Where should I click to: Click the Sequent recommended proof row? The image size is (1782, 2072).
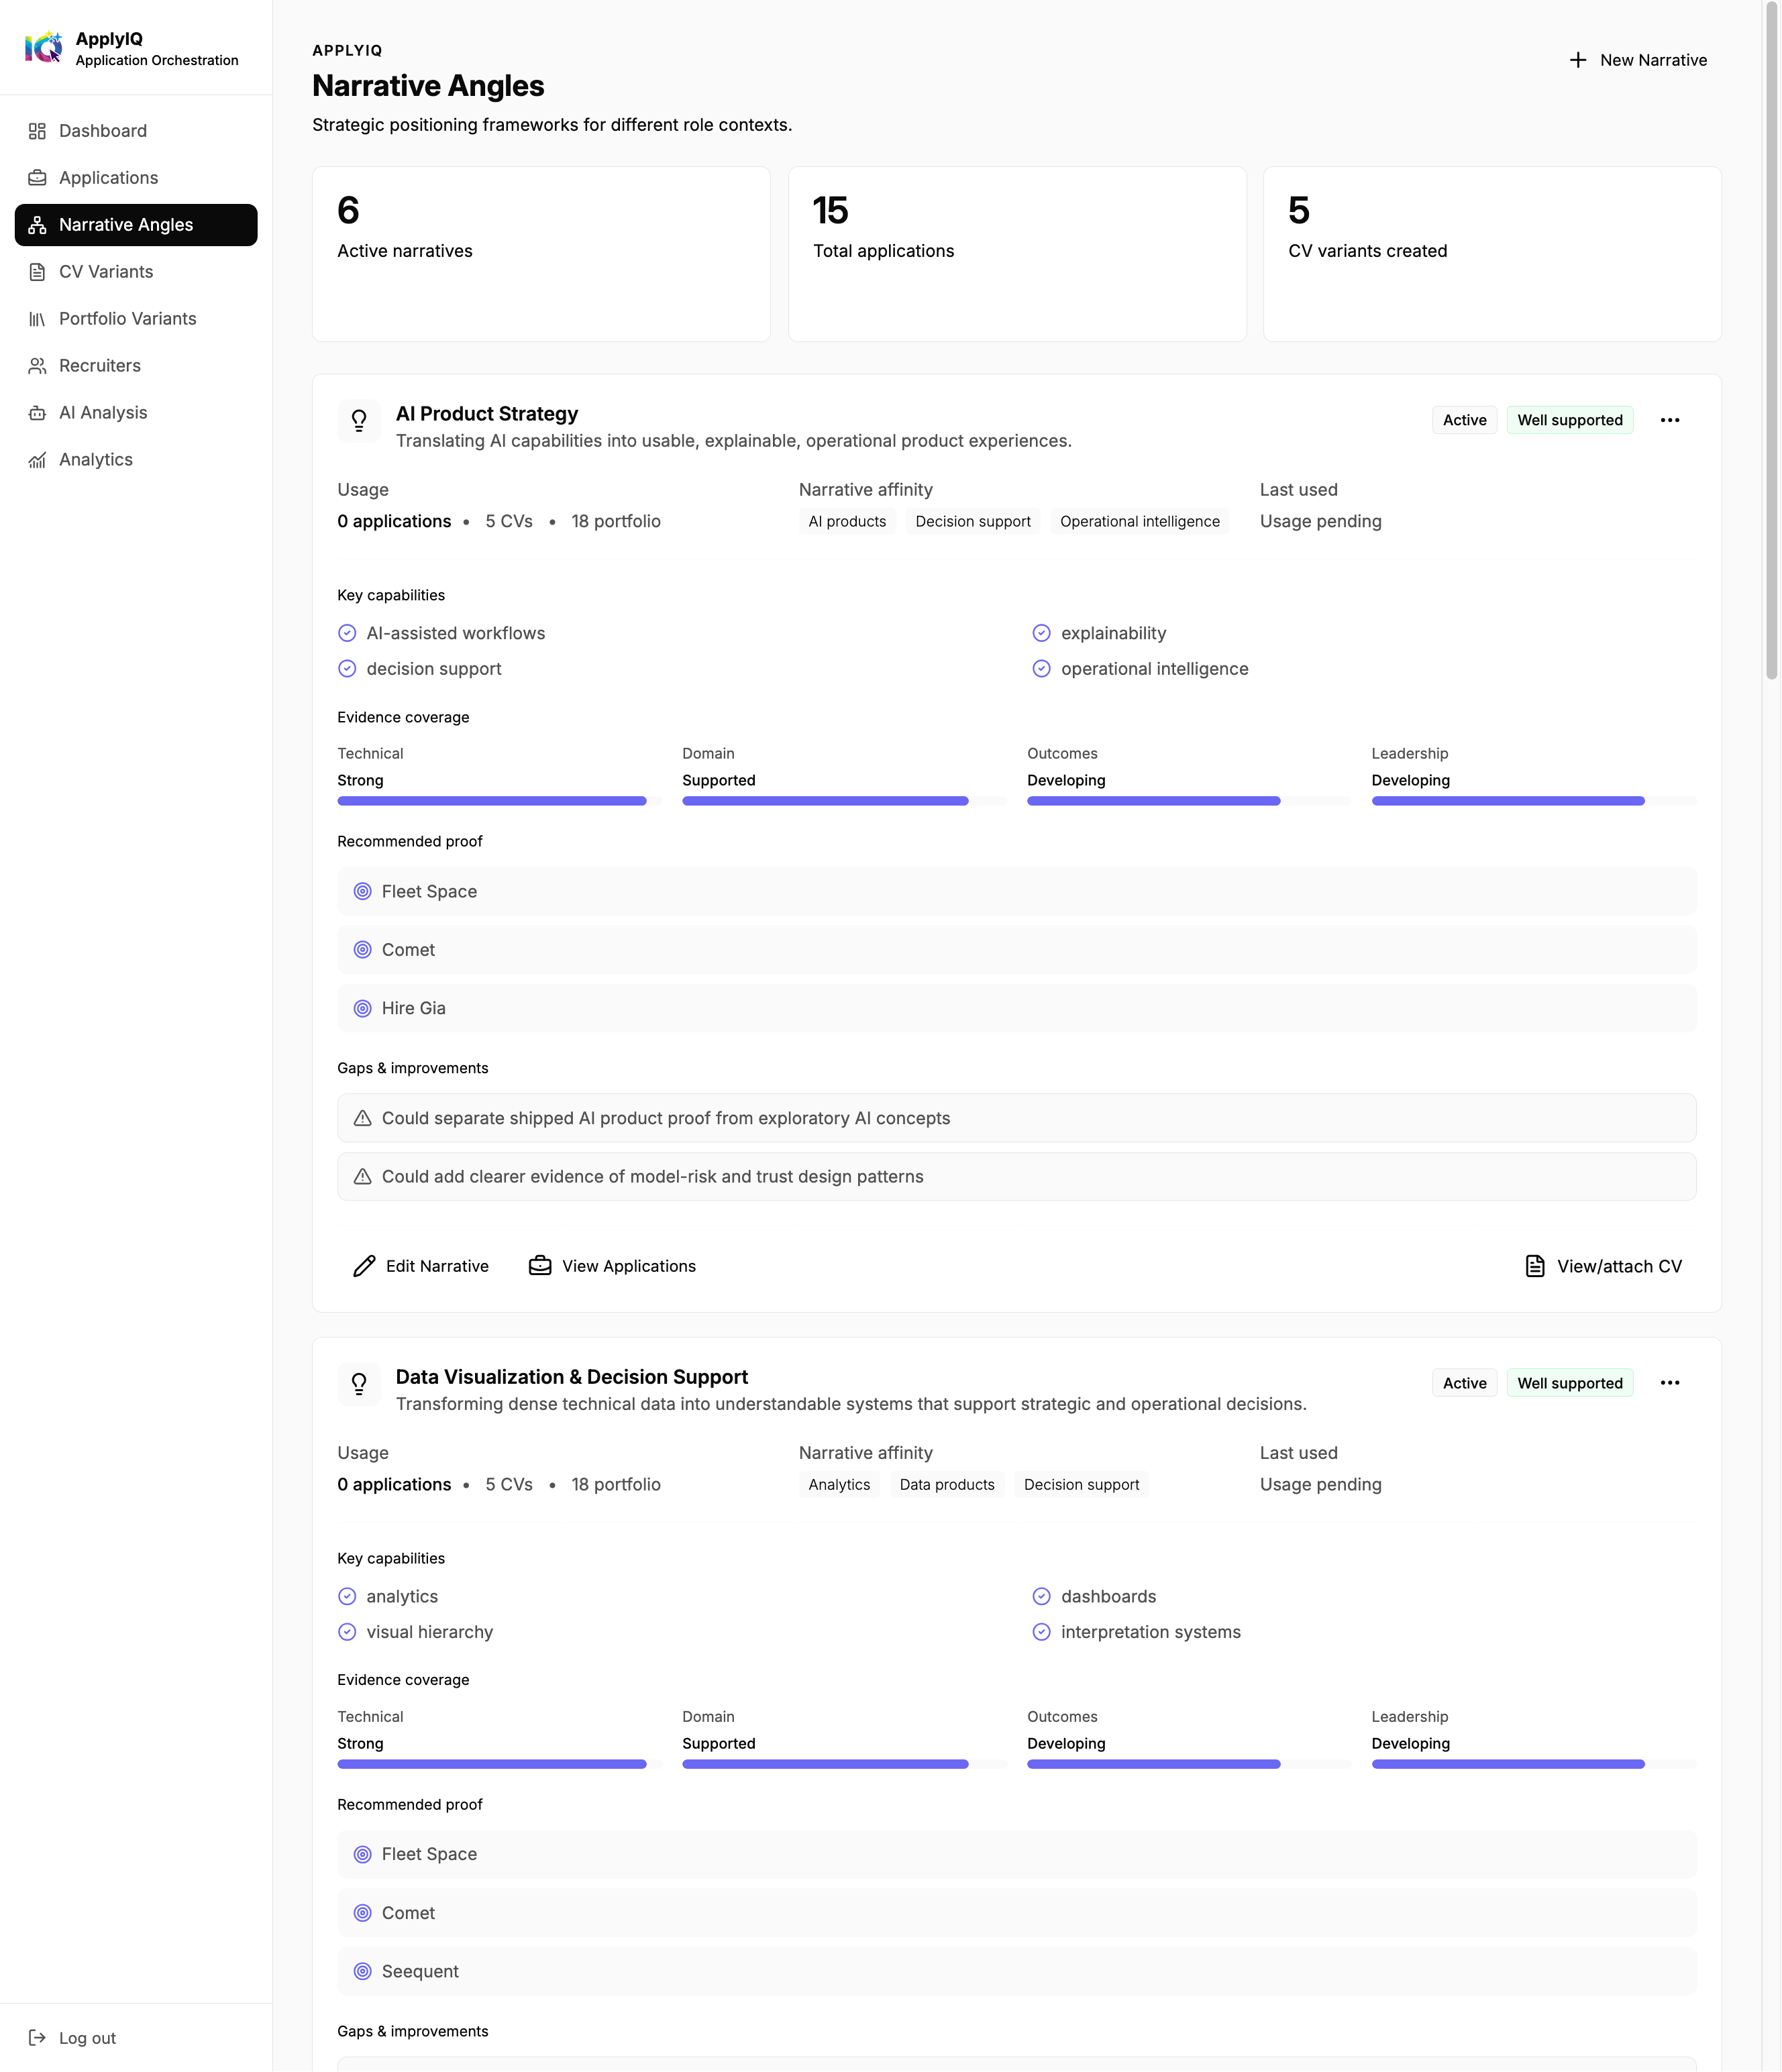[1016, 1971]
